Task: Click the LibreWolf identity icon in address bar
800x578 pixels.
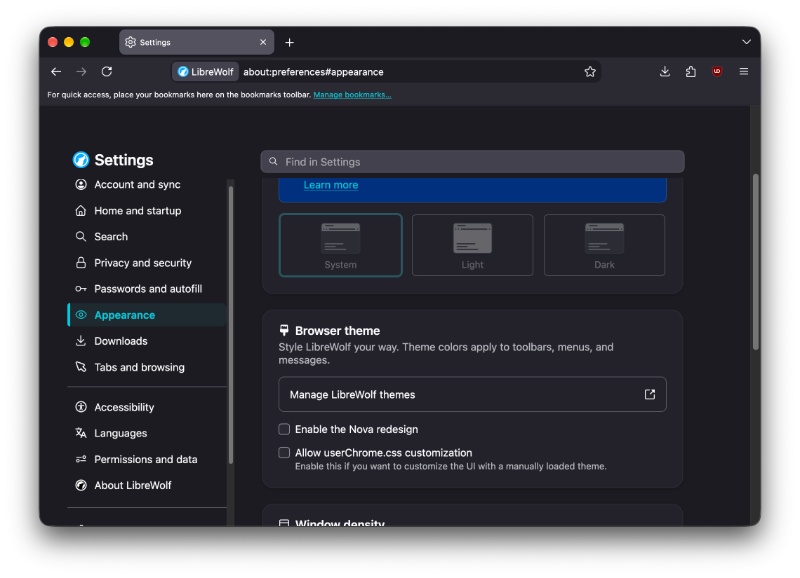Action: click(205, 72)
